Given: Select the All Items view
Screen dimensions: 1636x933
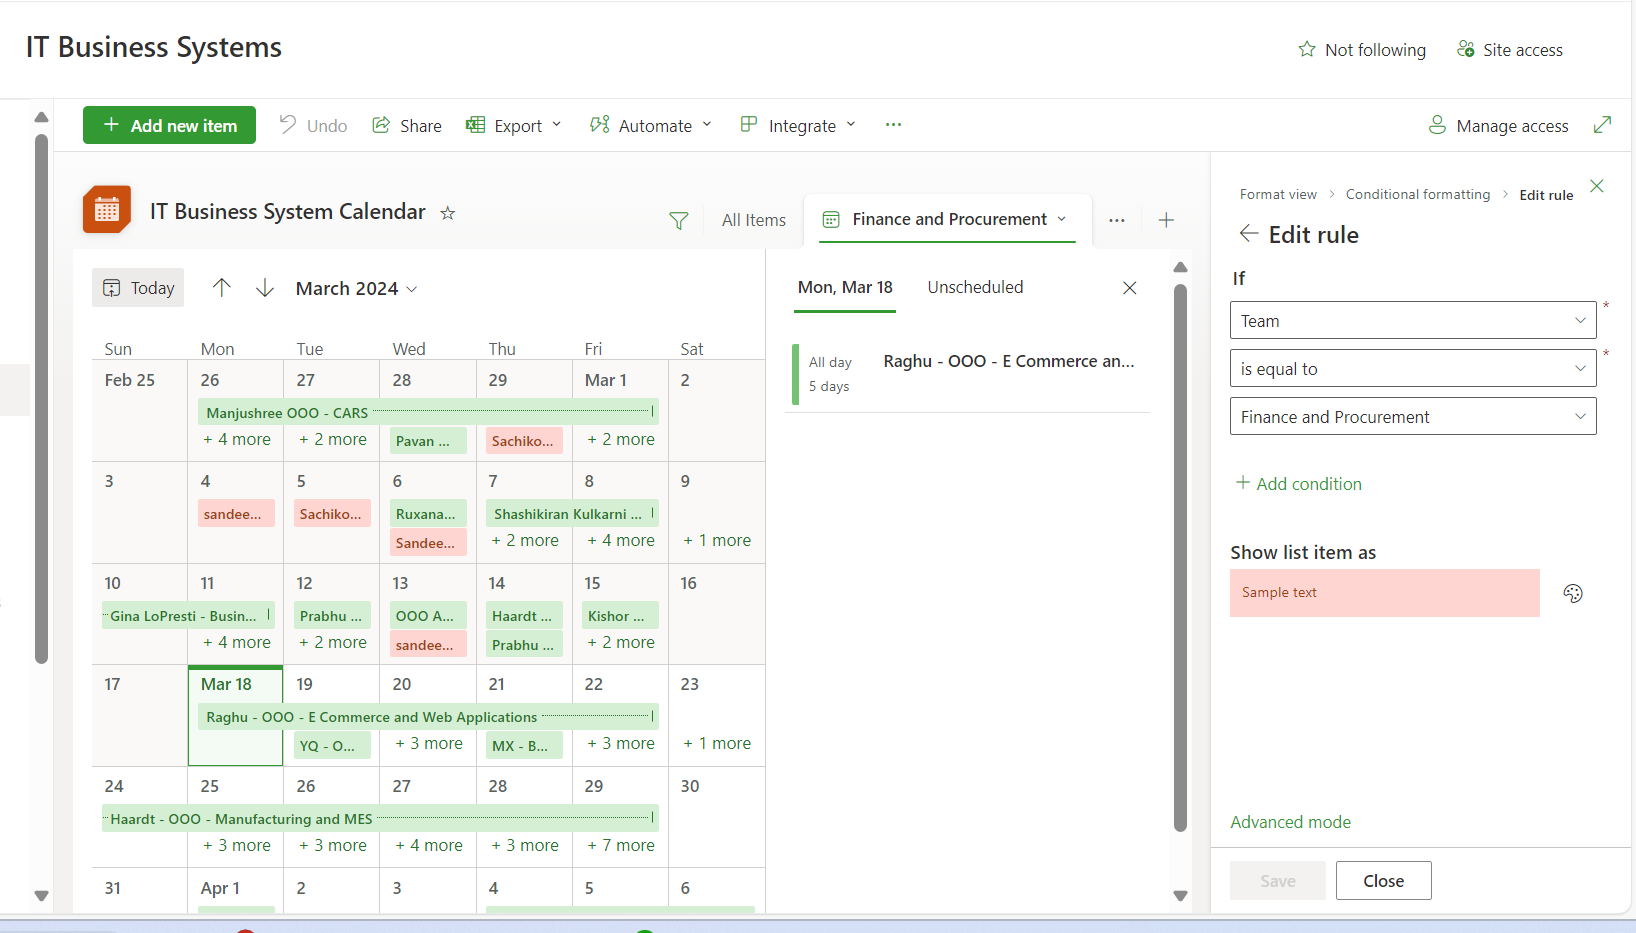Looking at the screenshot, I should (753, 219).
